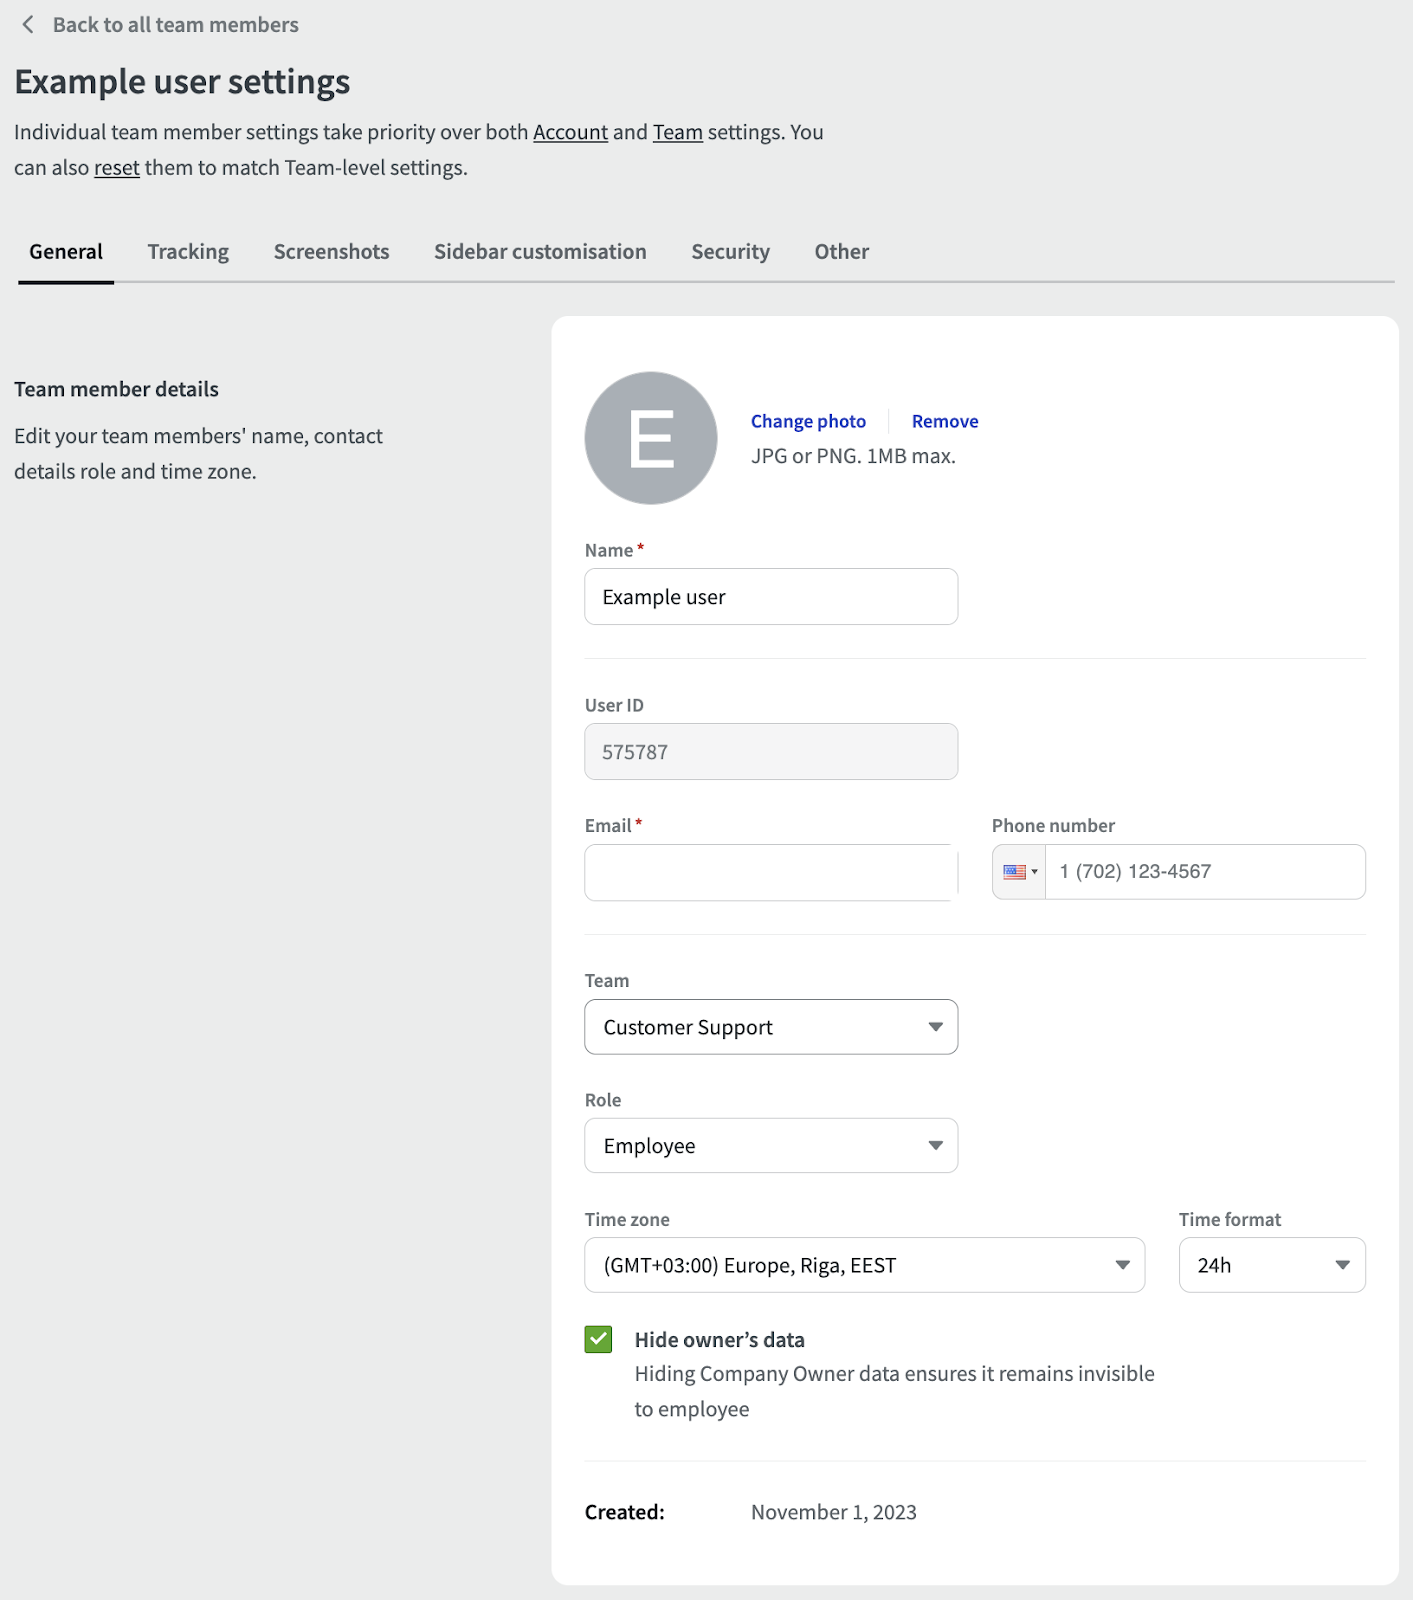1413x1600 pixels.
Task: Follow the Account settings link
Action: pos(570,132)
